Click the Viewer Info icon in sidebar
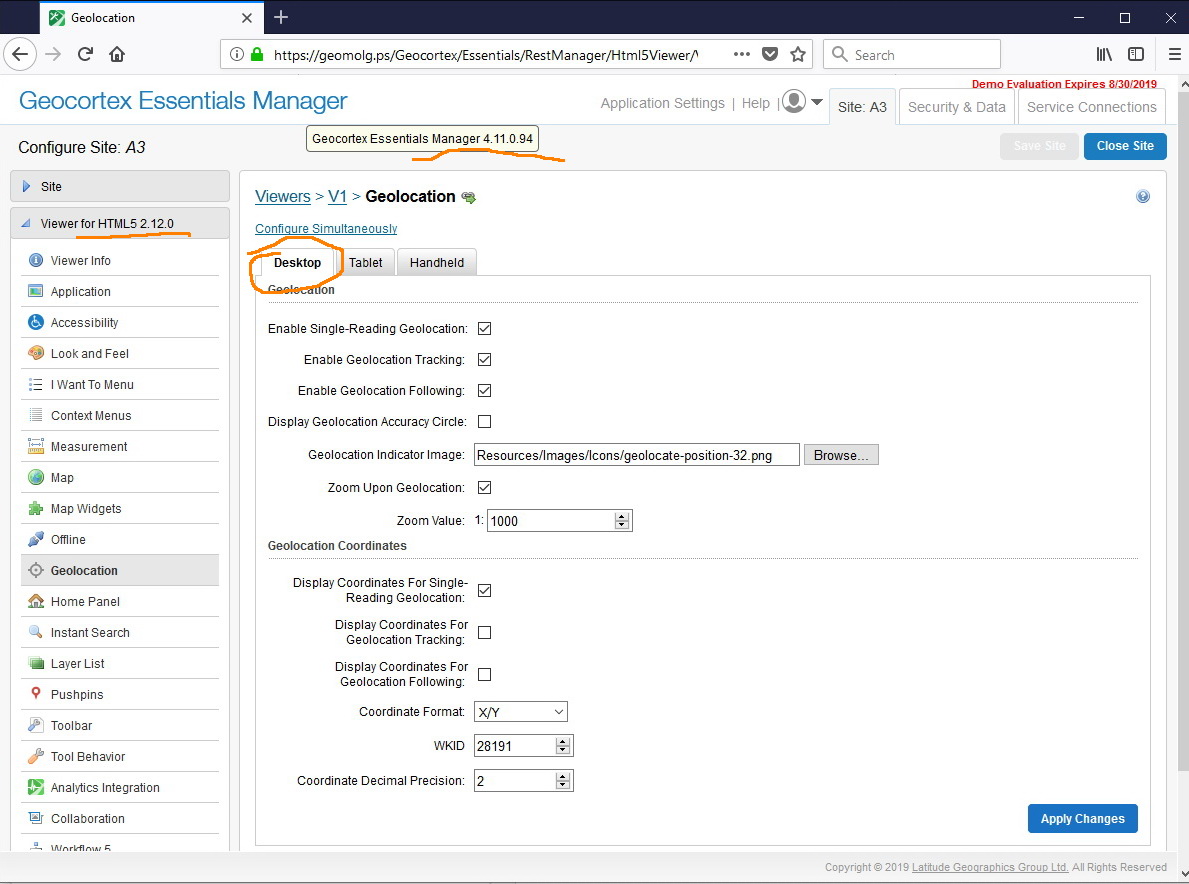Image resolution: width=1189 pixels, height=884 pixels. pos(36,260)
